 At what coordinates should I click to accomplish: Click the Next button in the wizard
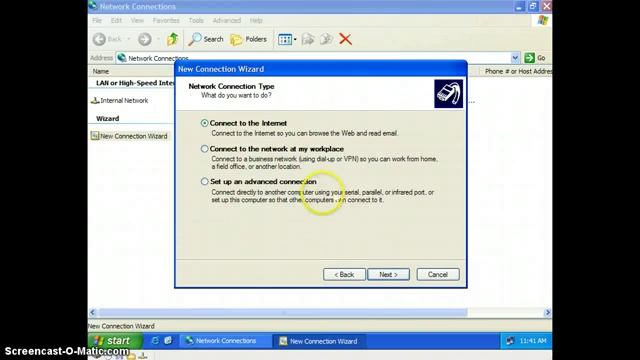tap(388, 275)
